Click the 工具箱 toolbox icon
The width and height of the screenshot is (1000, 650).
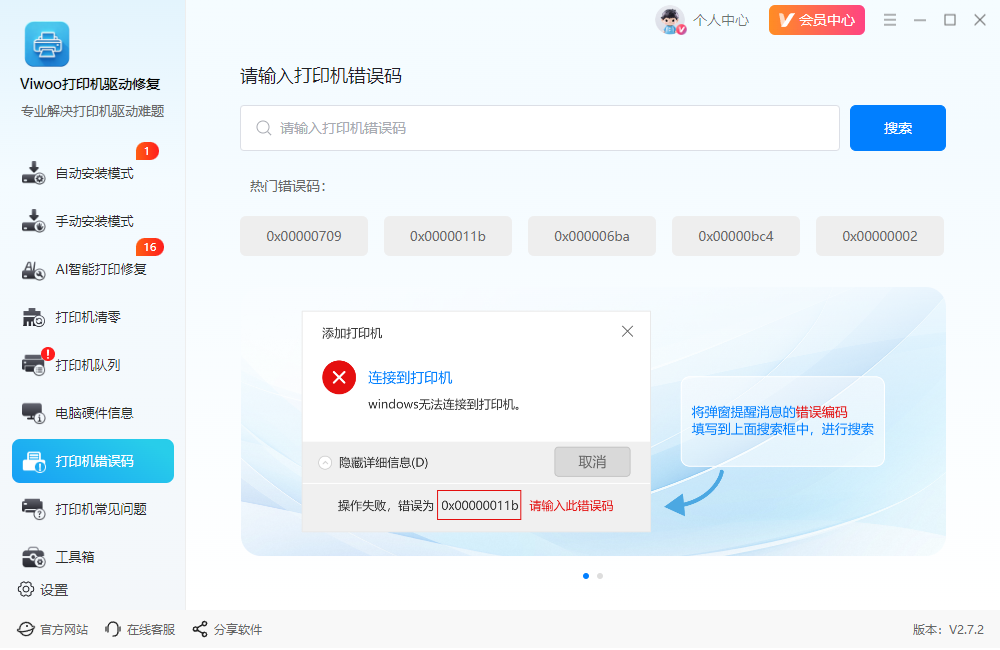point(33,557)
